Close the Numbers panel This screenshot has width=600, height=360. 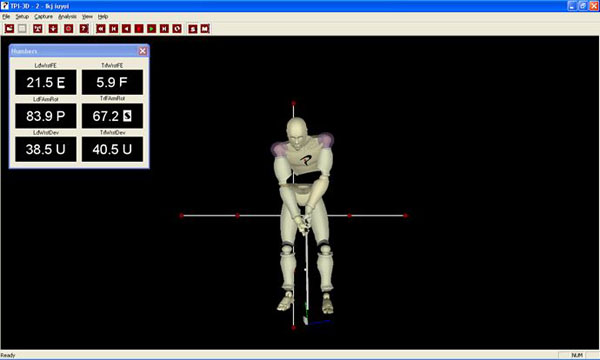(x=143, y=51)
